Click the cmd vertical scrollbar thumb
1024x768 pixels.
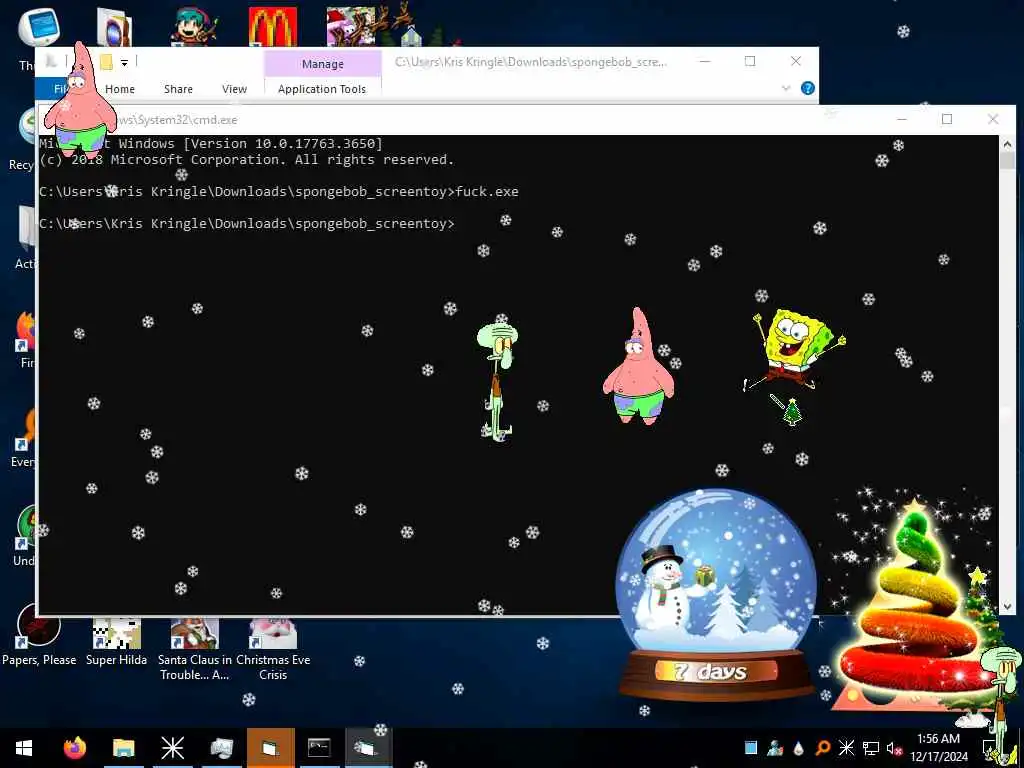coord(1007,161)
